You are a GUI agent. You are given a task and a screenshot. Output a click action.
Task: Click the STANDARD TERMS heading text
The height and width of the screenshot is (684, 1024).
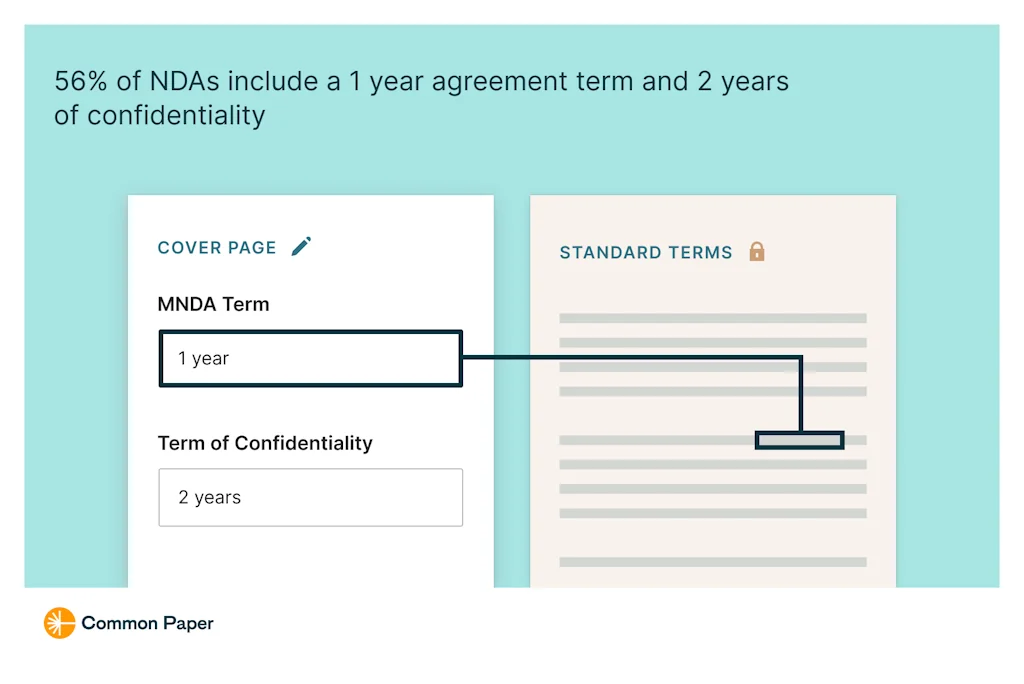click(645, 252)
